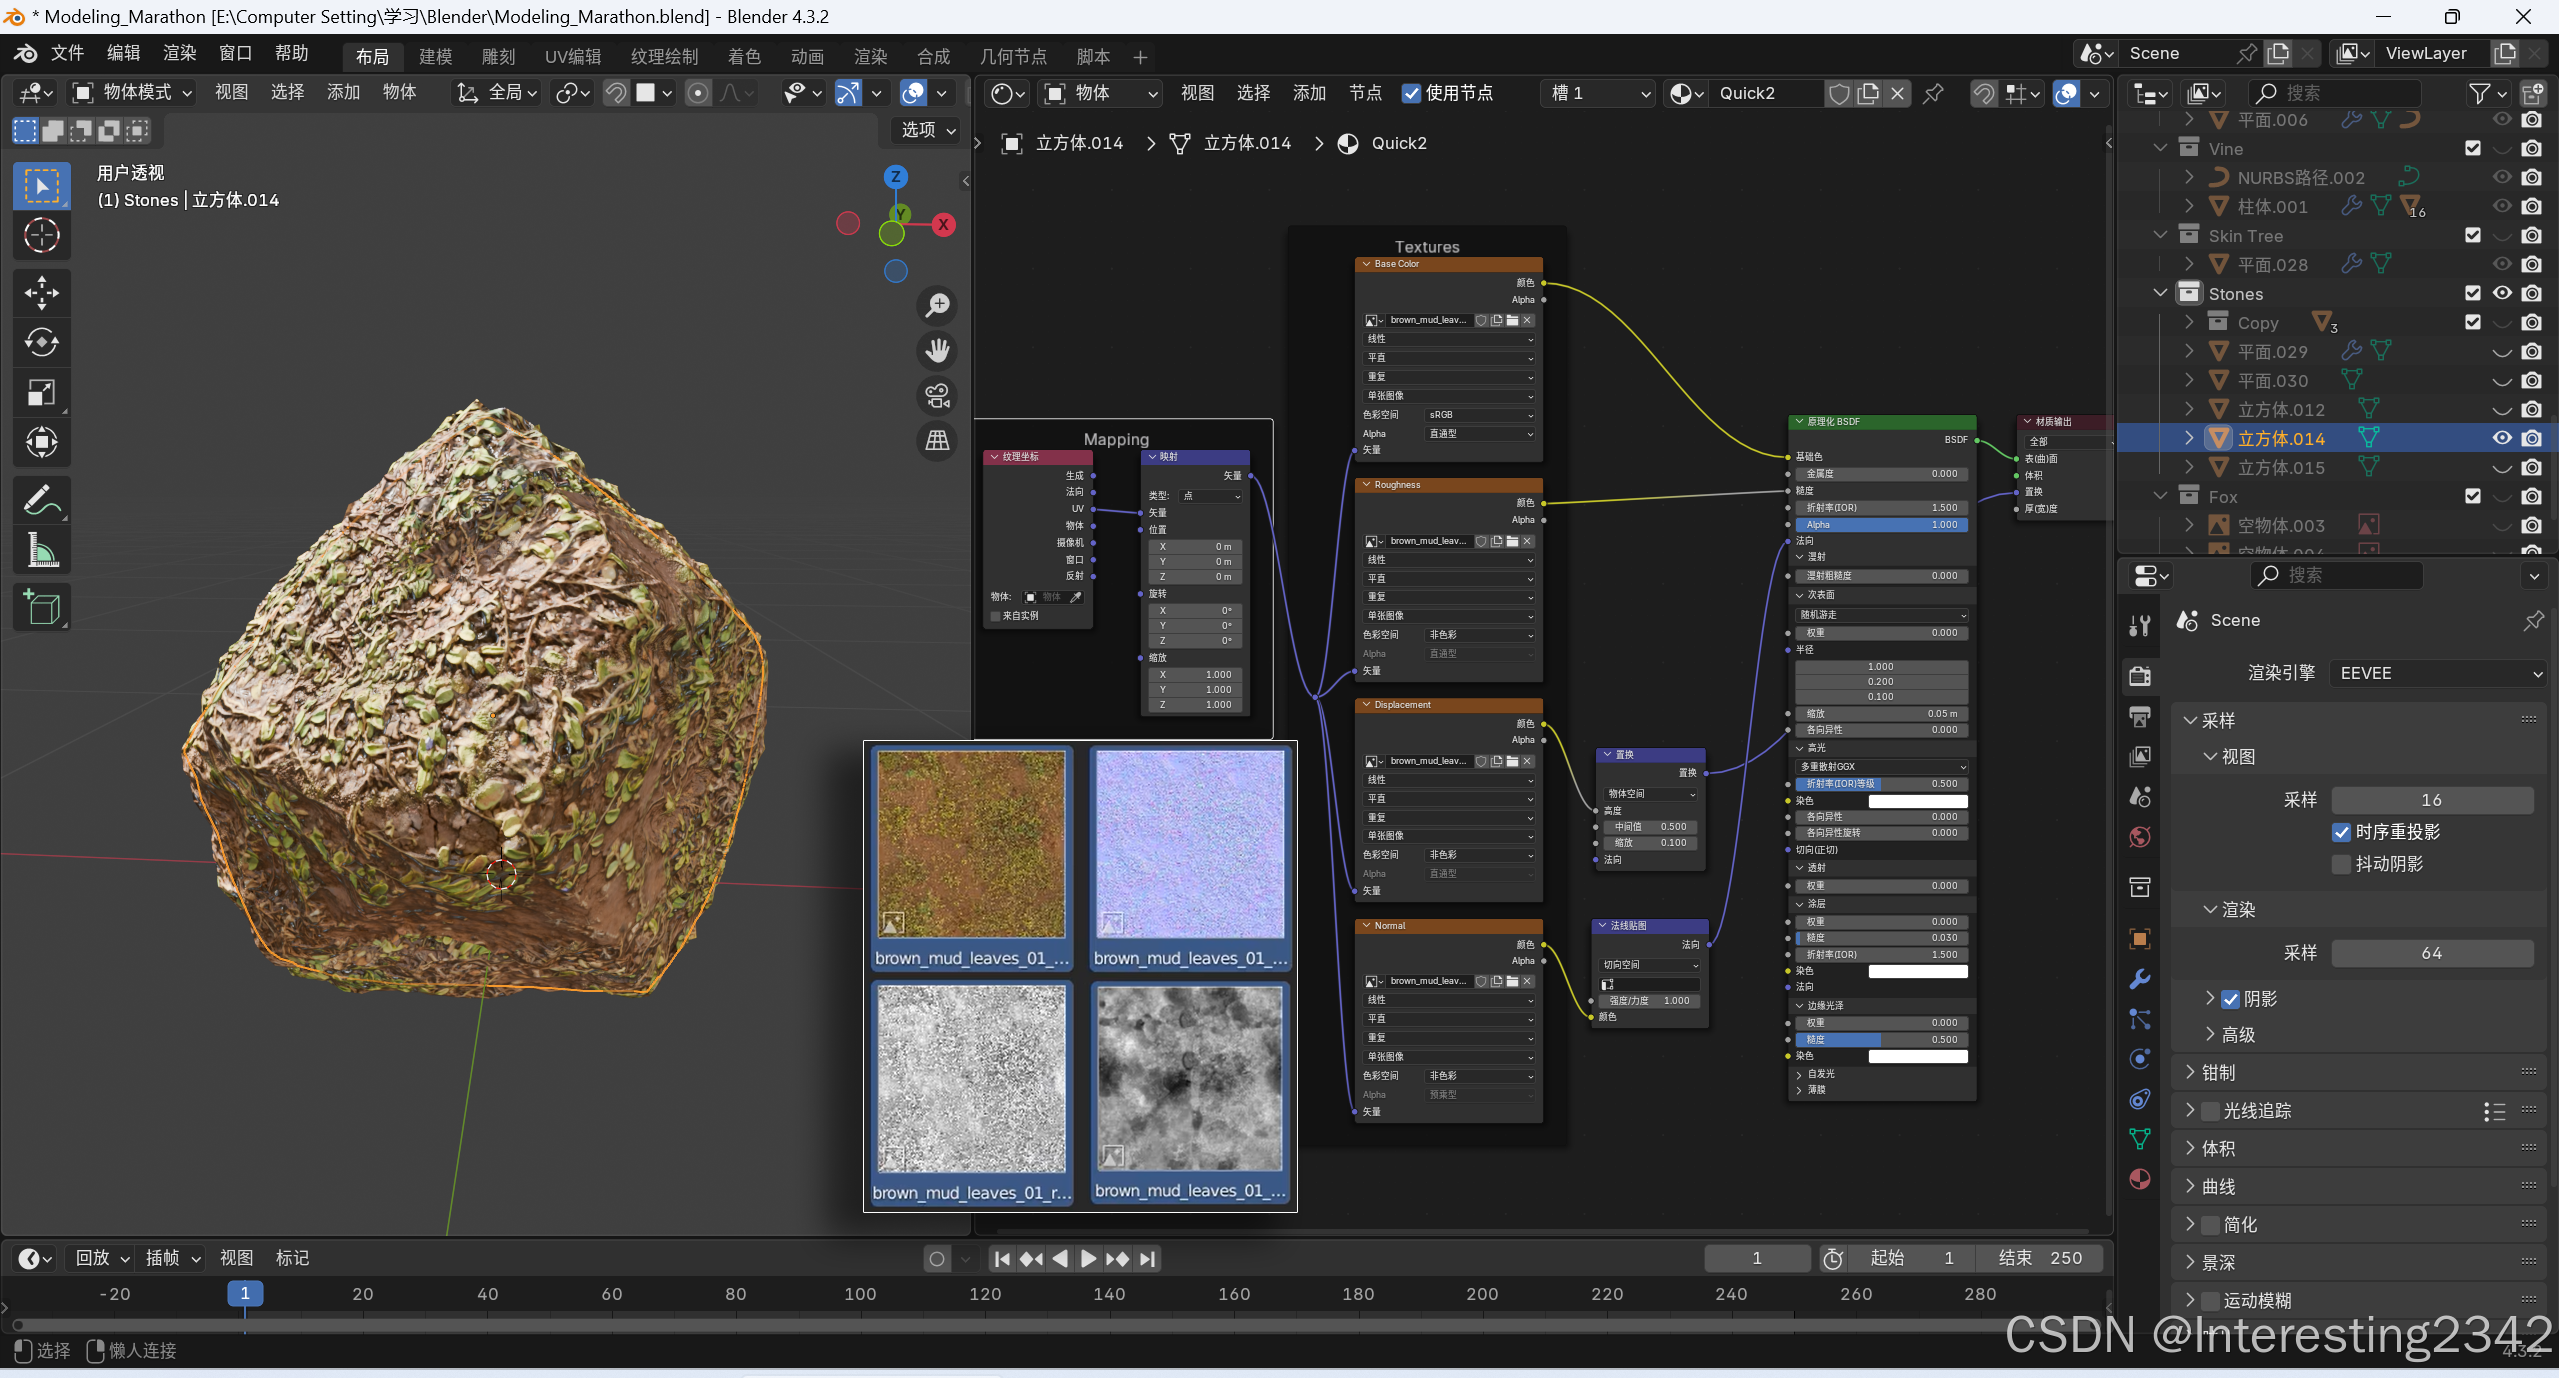Toggle camera view icon in viewport
Image resolution: width=2559 pixels, height=1378 pixels.
(937, 396)
